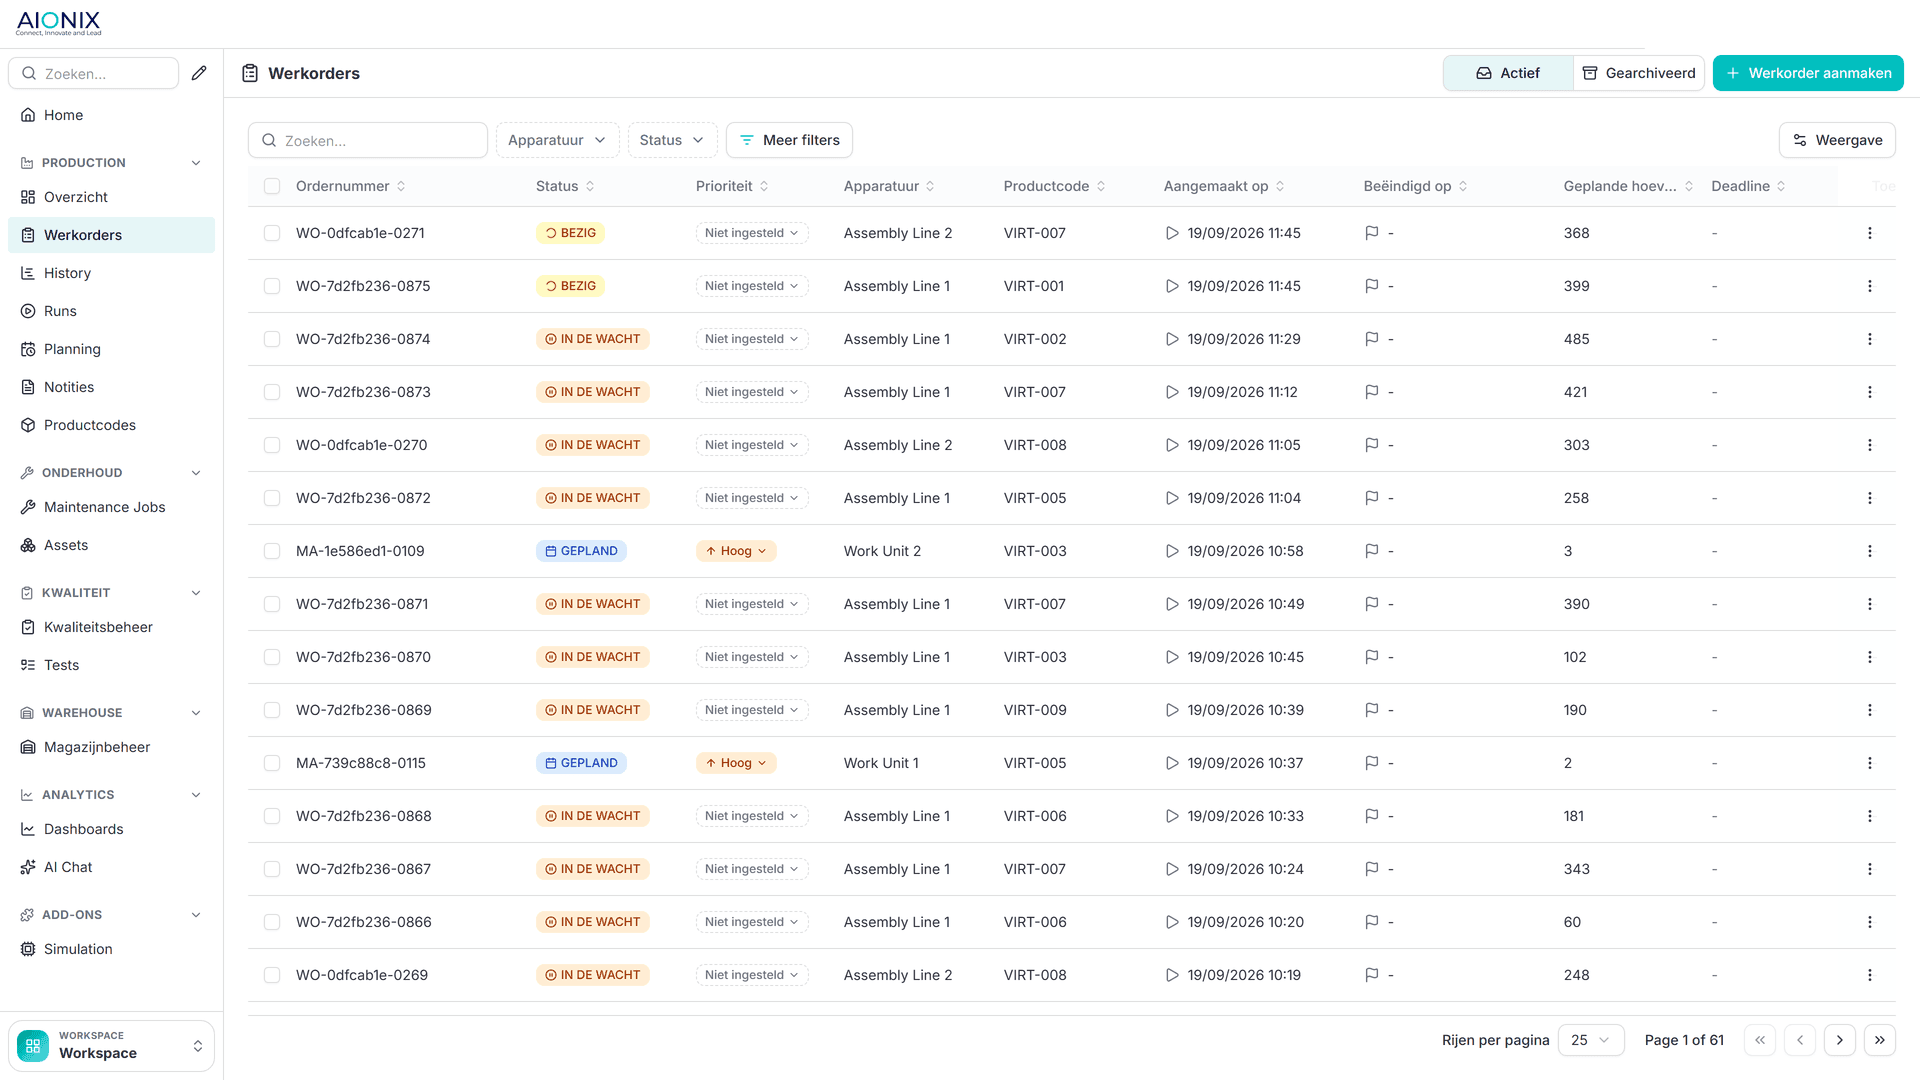Select the checkbox for WO-7d2fb236-0869
Image resolution: width=1920 pixels, height=1080 pixels.
coord(272,710)
